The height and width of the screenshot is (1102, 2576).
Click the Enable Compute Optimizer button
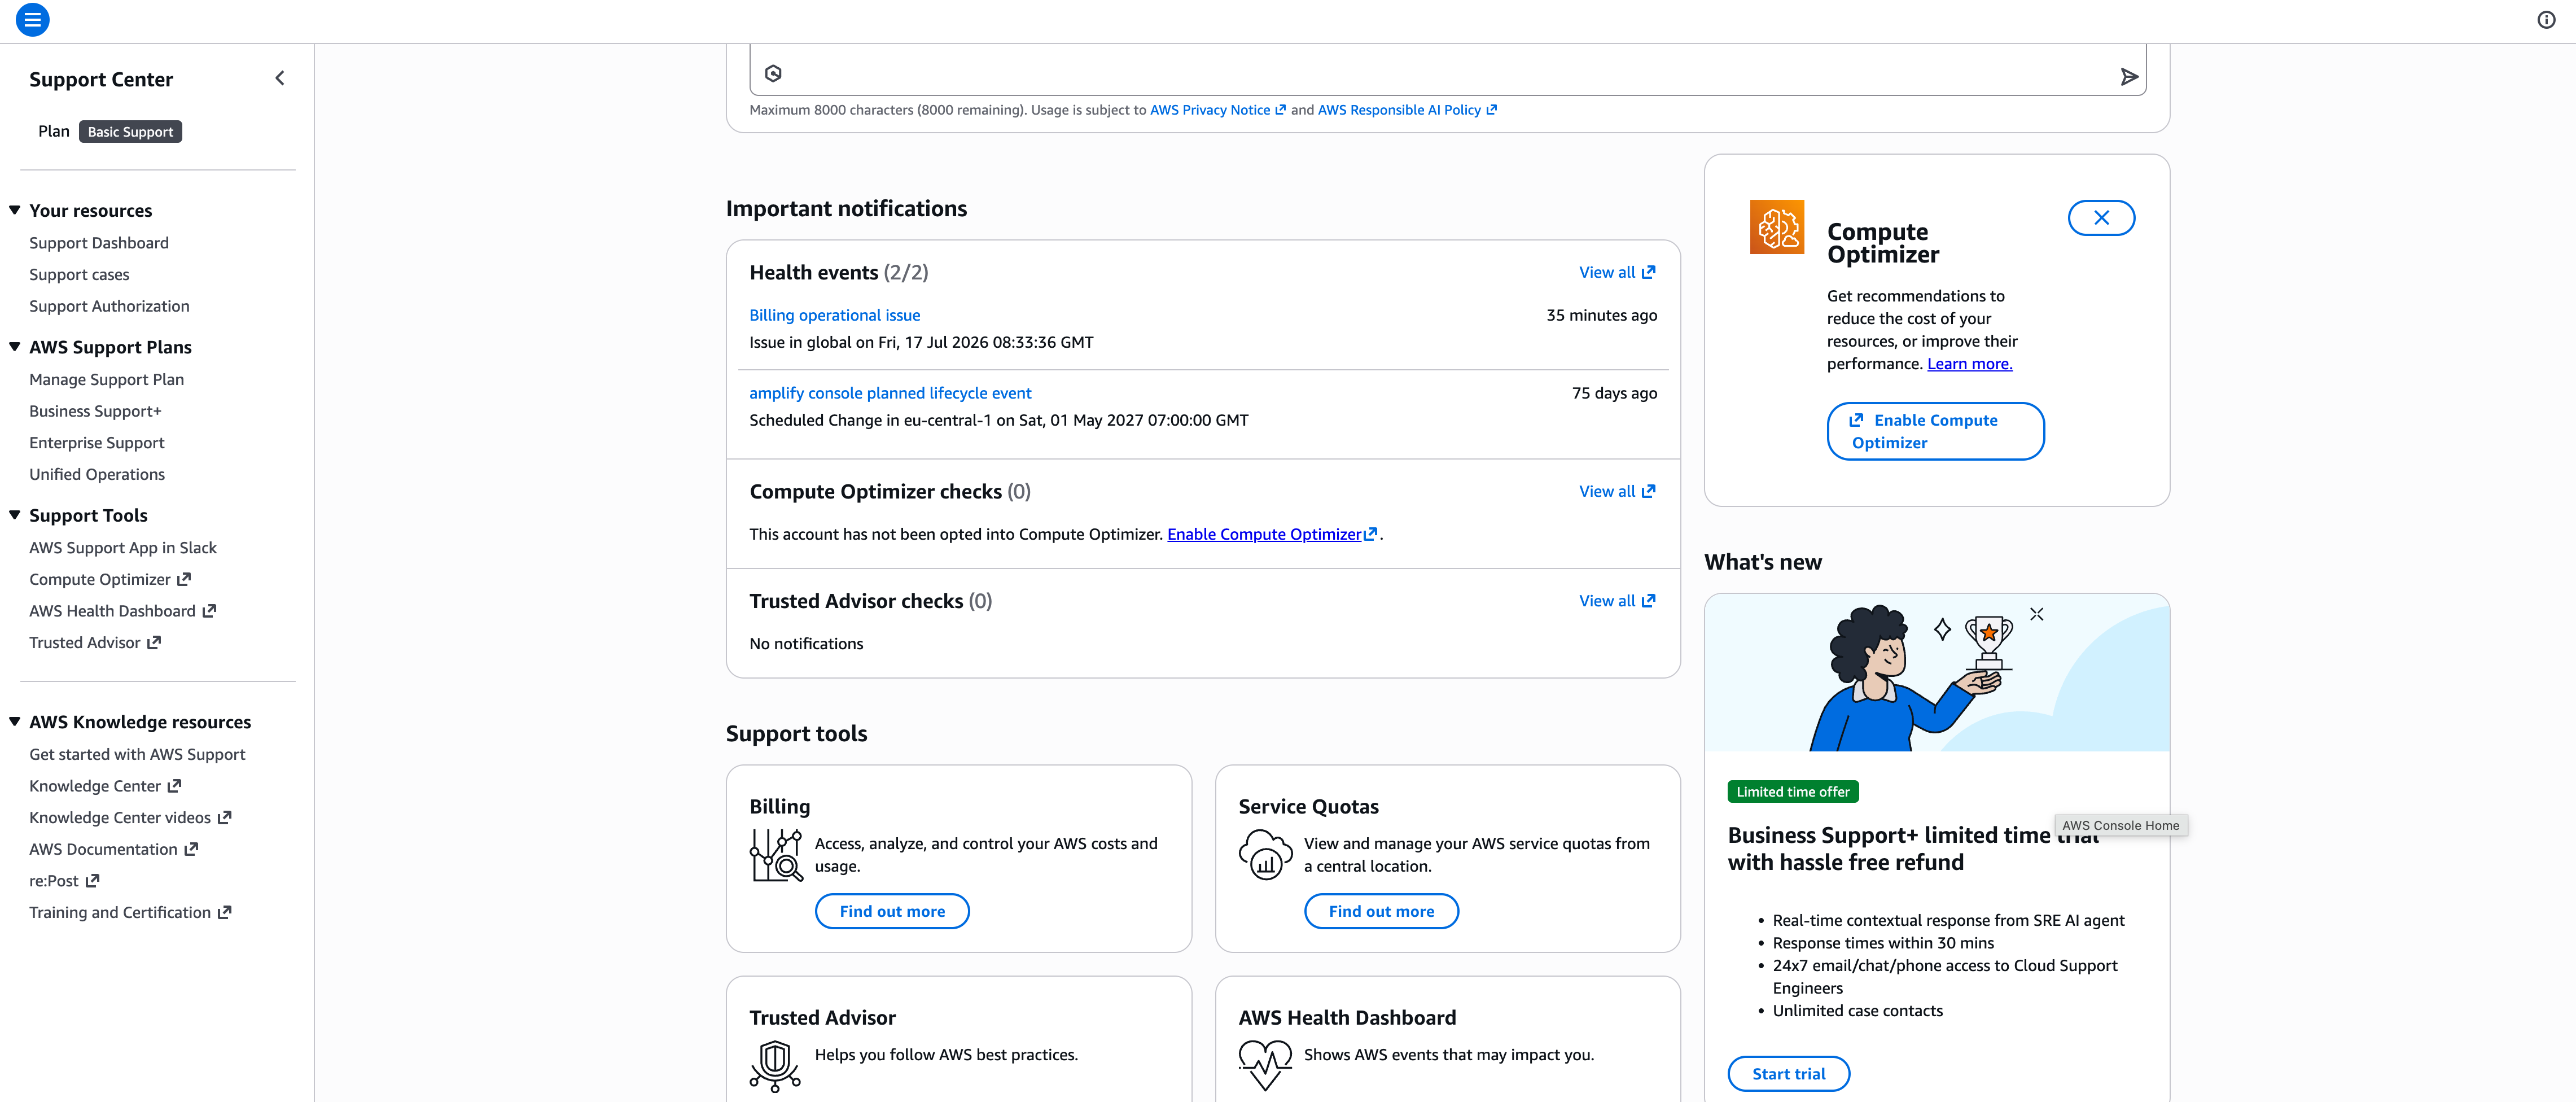pos(1935,431)
